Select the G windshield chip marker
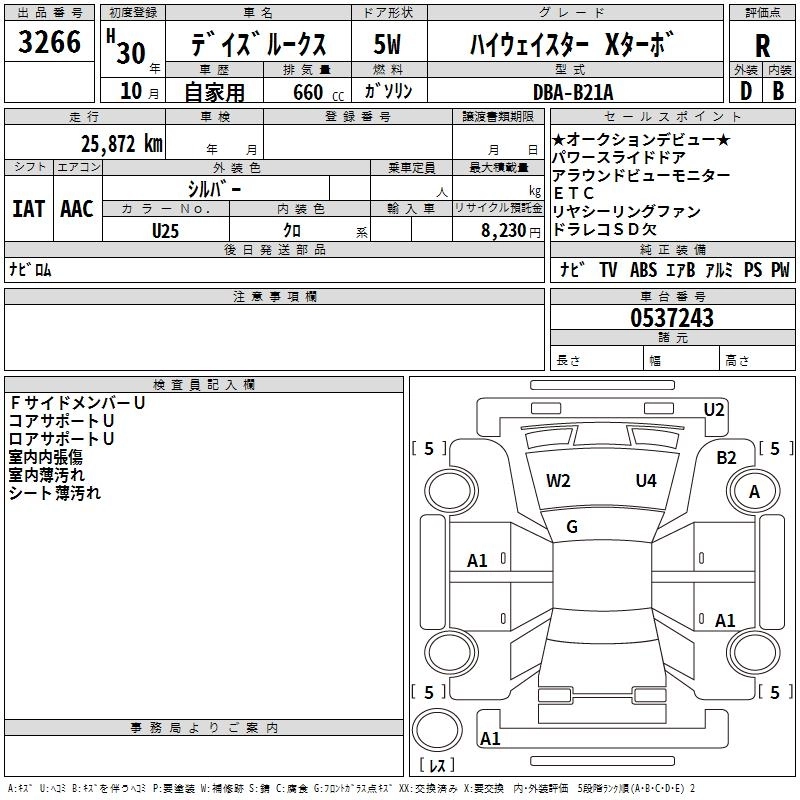The height and width of the screenshot is (800, 800). [572, 527]
